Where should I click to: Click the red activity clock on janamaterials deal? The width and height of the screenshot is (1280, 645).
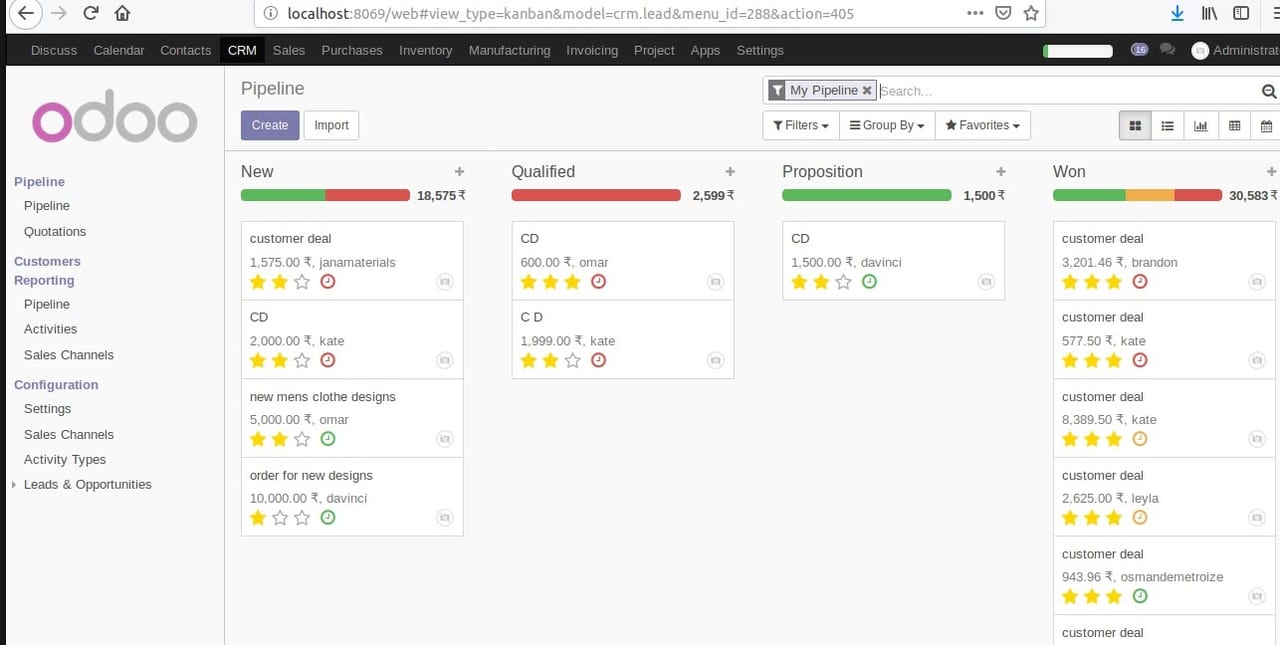tap(328, 282)
